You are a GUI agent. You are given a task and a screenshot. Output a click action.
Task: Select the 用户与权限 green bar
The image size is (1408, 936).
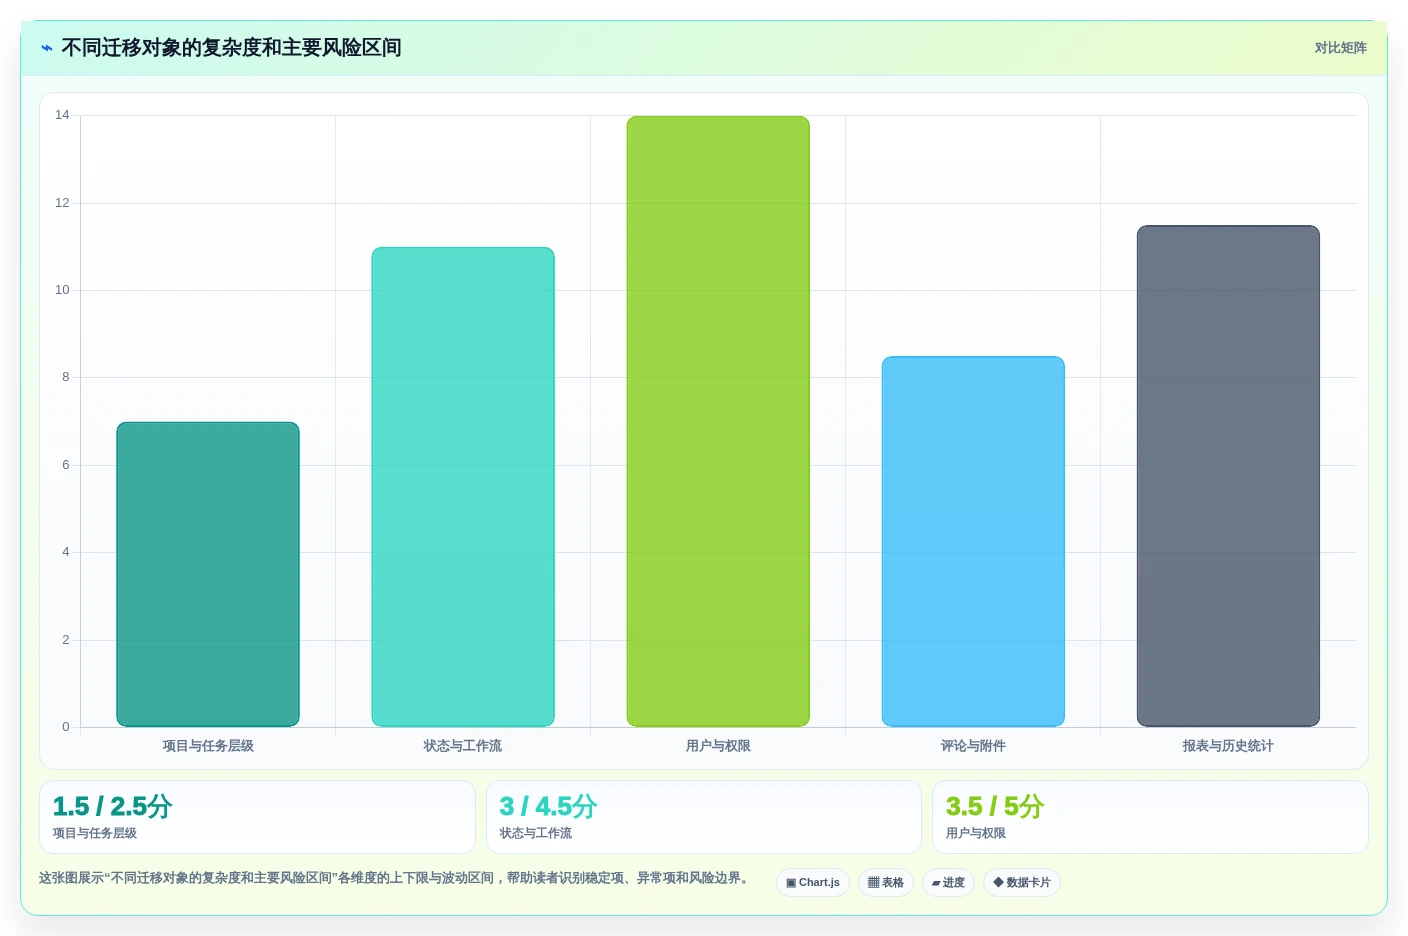click(718, 421)
